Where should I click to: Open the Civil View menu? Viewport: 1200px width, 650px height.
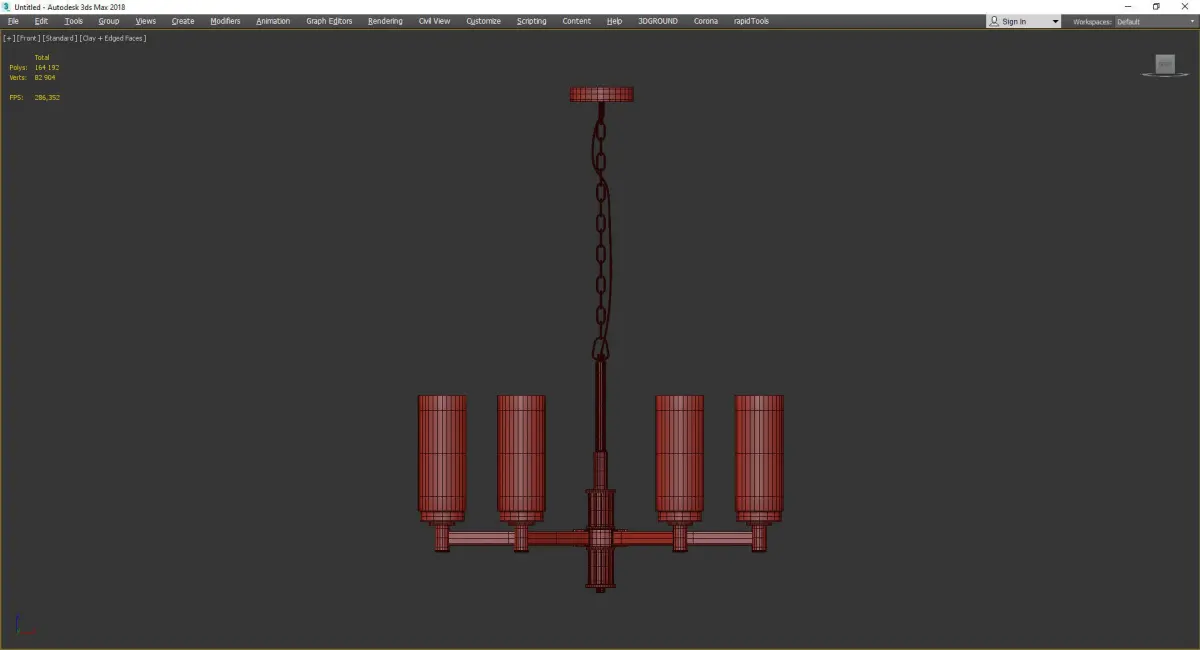[434, 21]
